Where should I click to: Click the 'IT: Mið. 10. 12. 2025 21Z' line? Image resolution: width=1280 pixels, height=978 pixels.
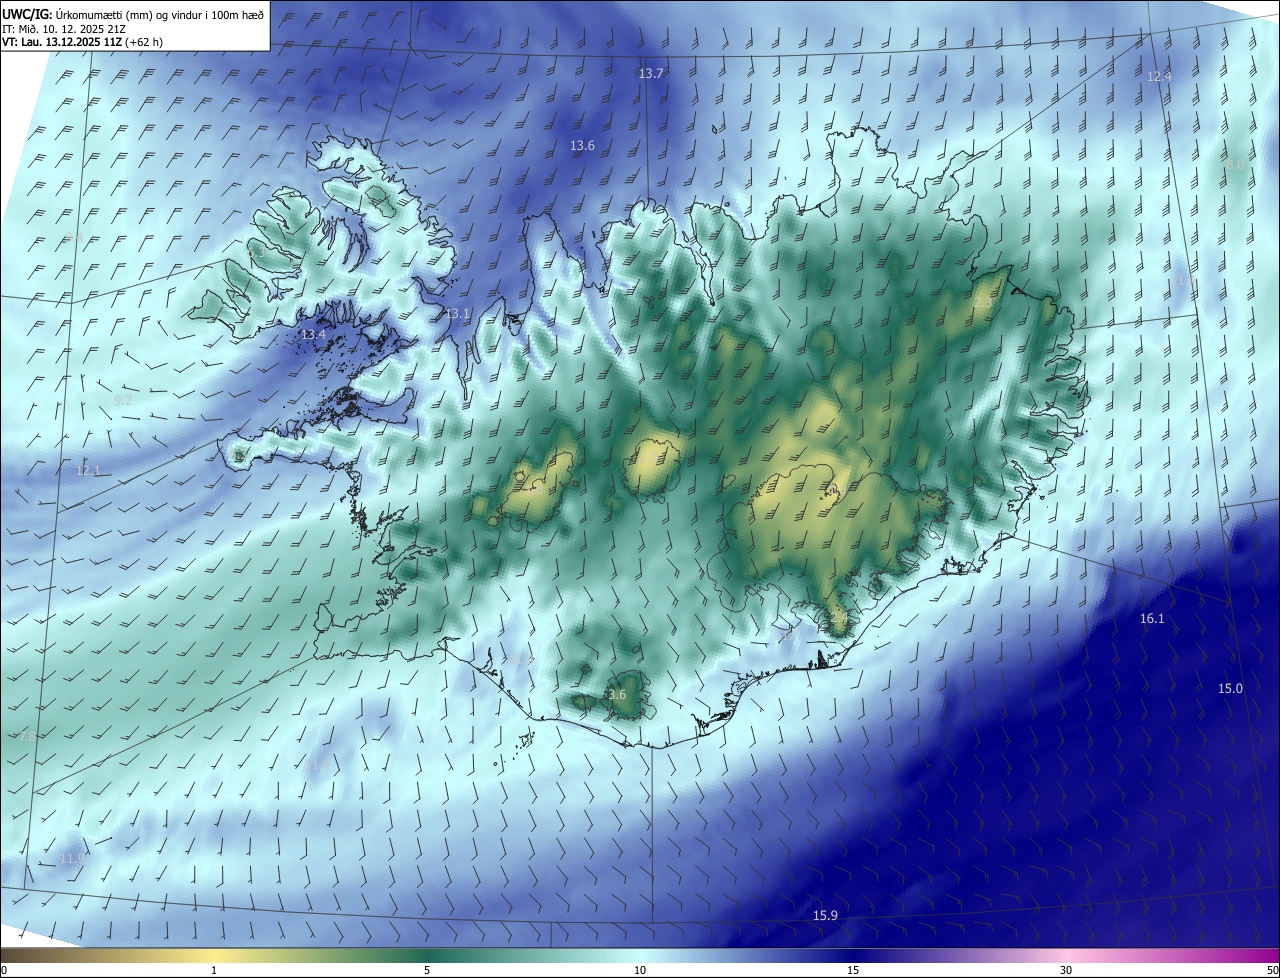pyautogui.click(x=64, y=28)
